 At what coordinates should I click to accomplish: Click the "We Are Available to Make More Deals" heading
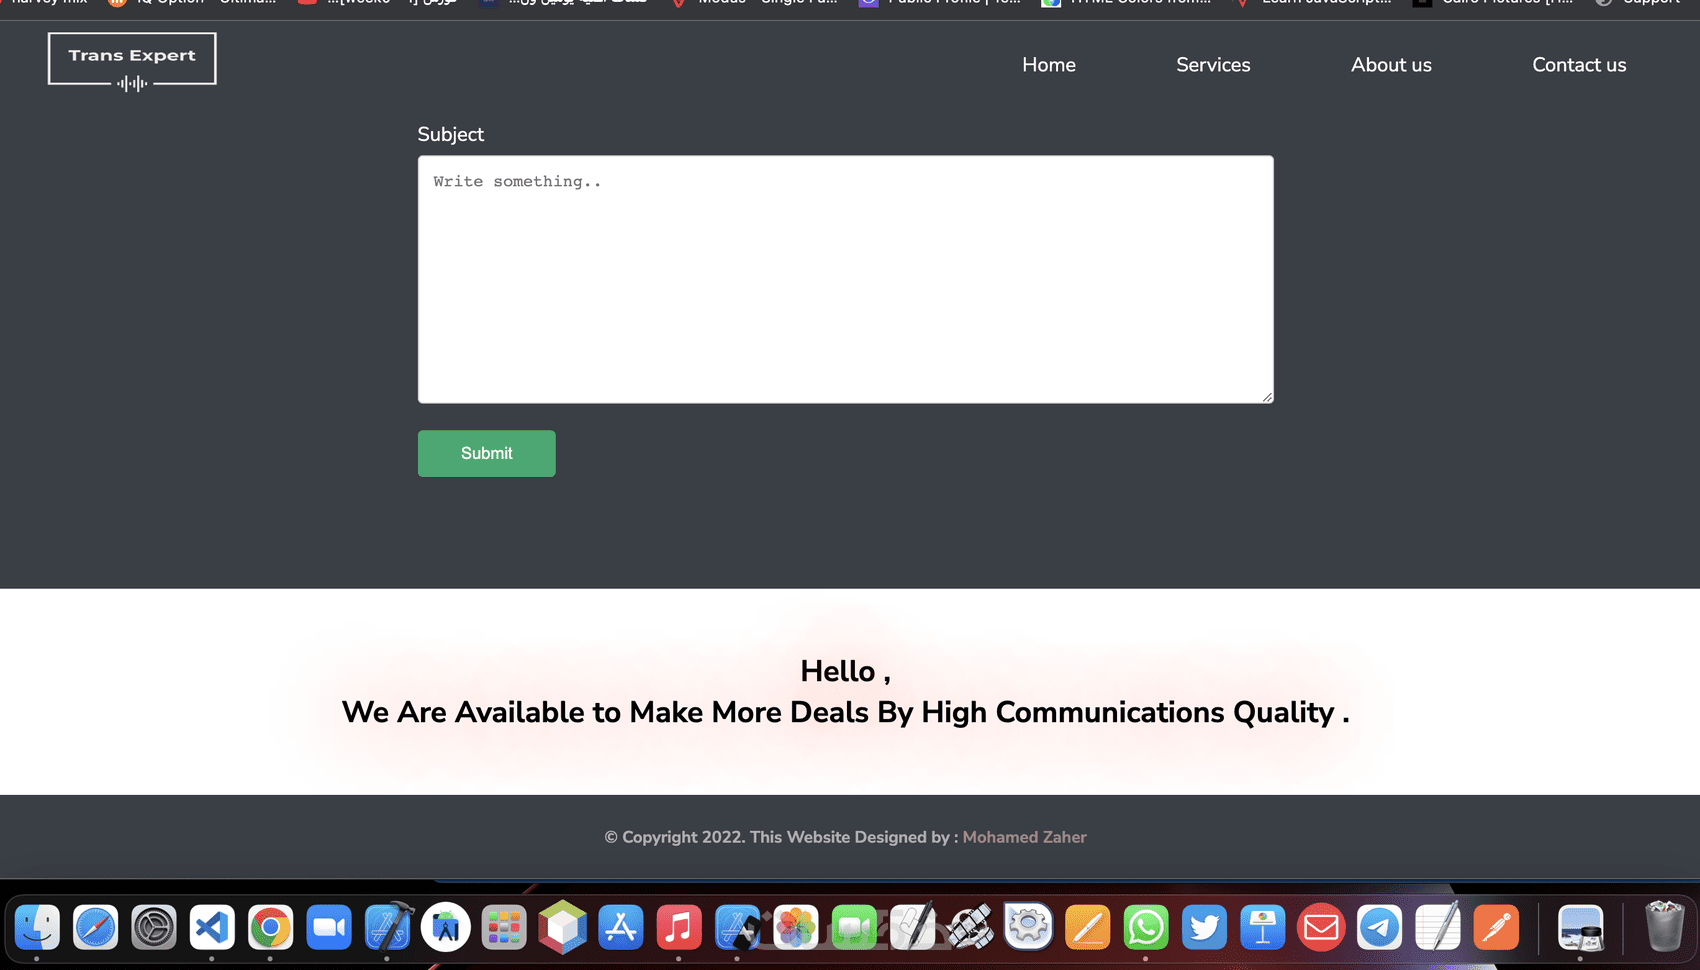pos(845,712)
